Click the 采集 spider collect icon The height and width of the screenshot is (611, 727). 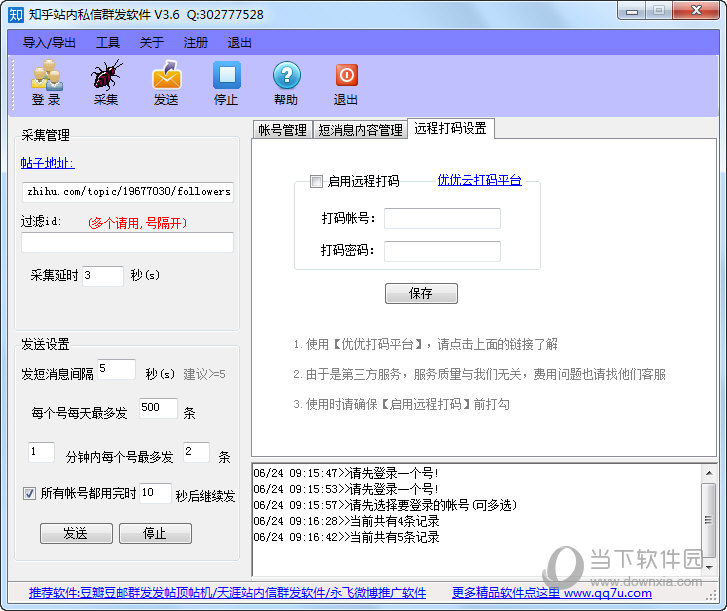106,83
